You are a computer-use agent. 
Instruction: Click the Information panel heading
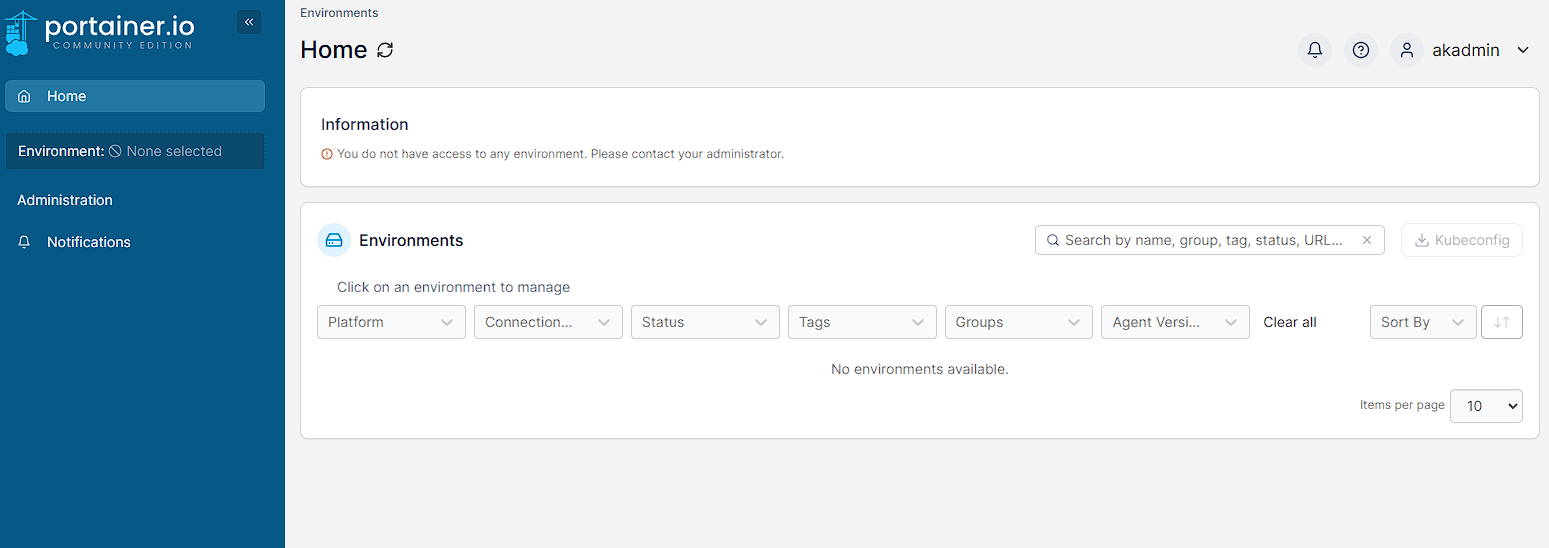(365, 124)
